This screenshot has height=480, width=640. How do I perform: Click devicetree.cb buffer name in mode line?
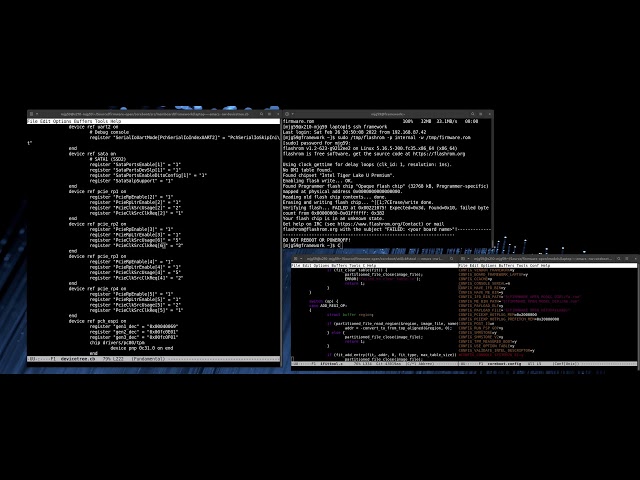[78, 359]
